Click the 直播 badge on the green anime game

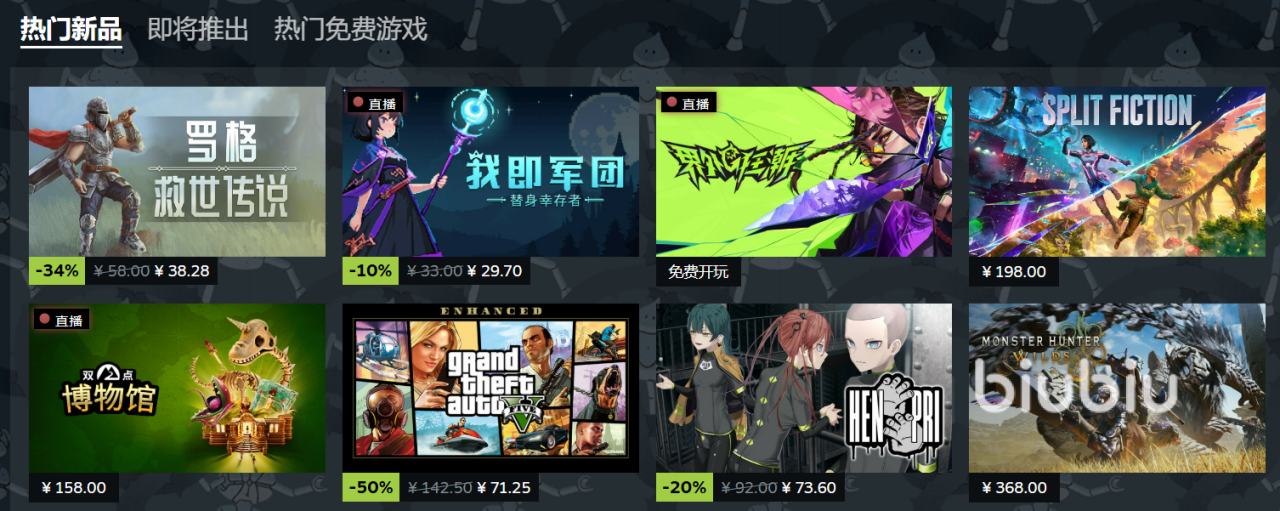tap(688, 103)
